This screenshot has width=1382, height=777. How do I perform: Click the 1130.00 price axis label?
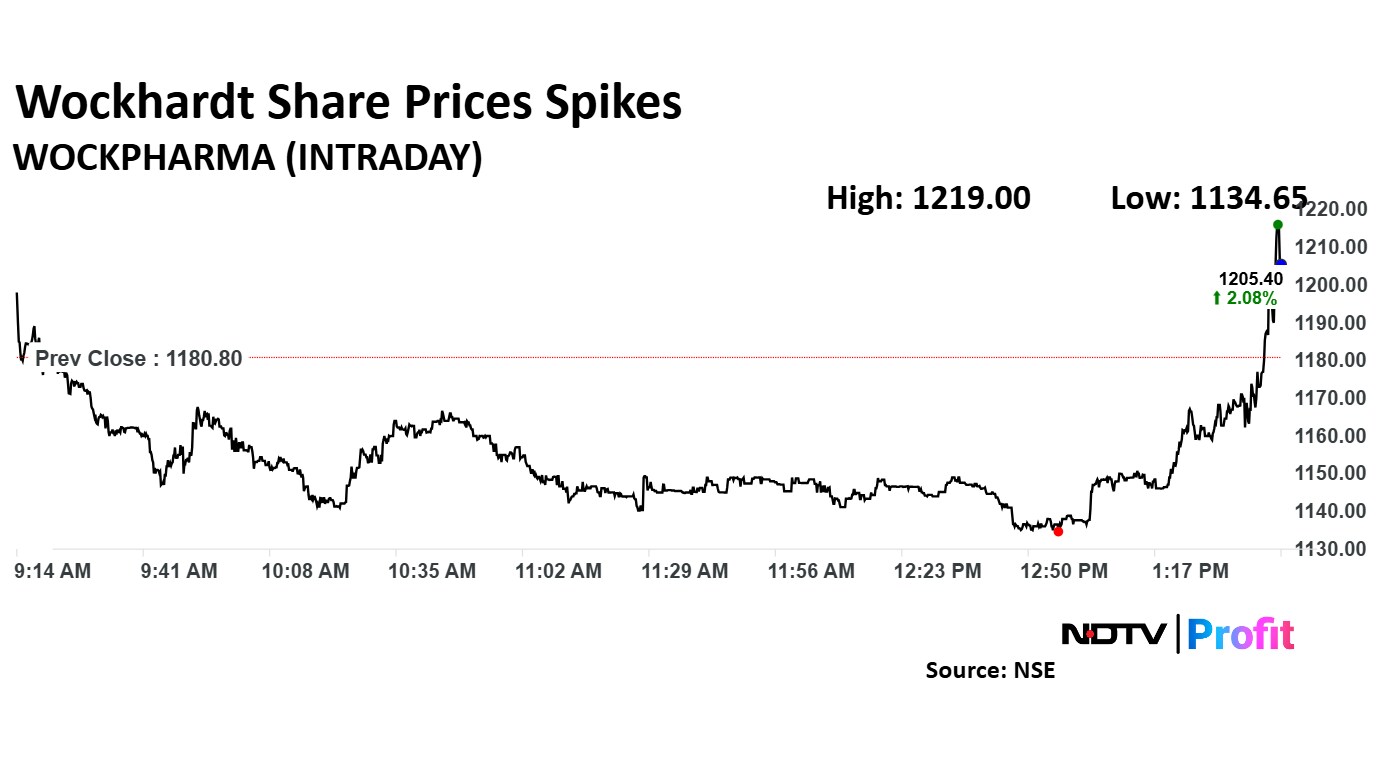coord(1329,549)
